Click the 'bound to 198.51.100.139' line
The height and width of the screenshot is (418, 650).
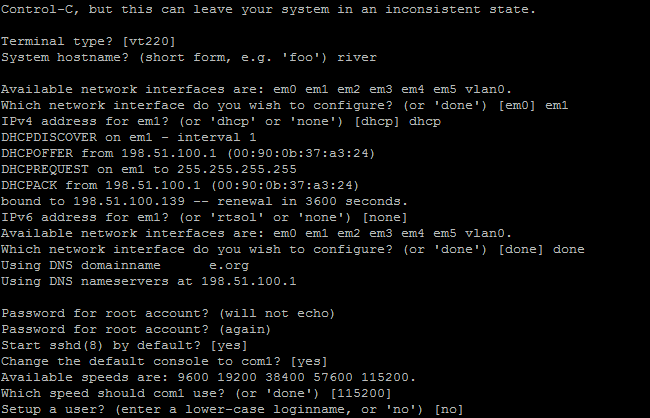200,201
